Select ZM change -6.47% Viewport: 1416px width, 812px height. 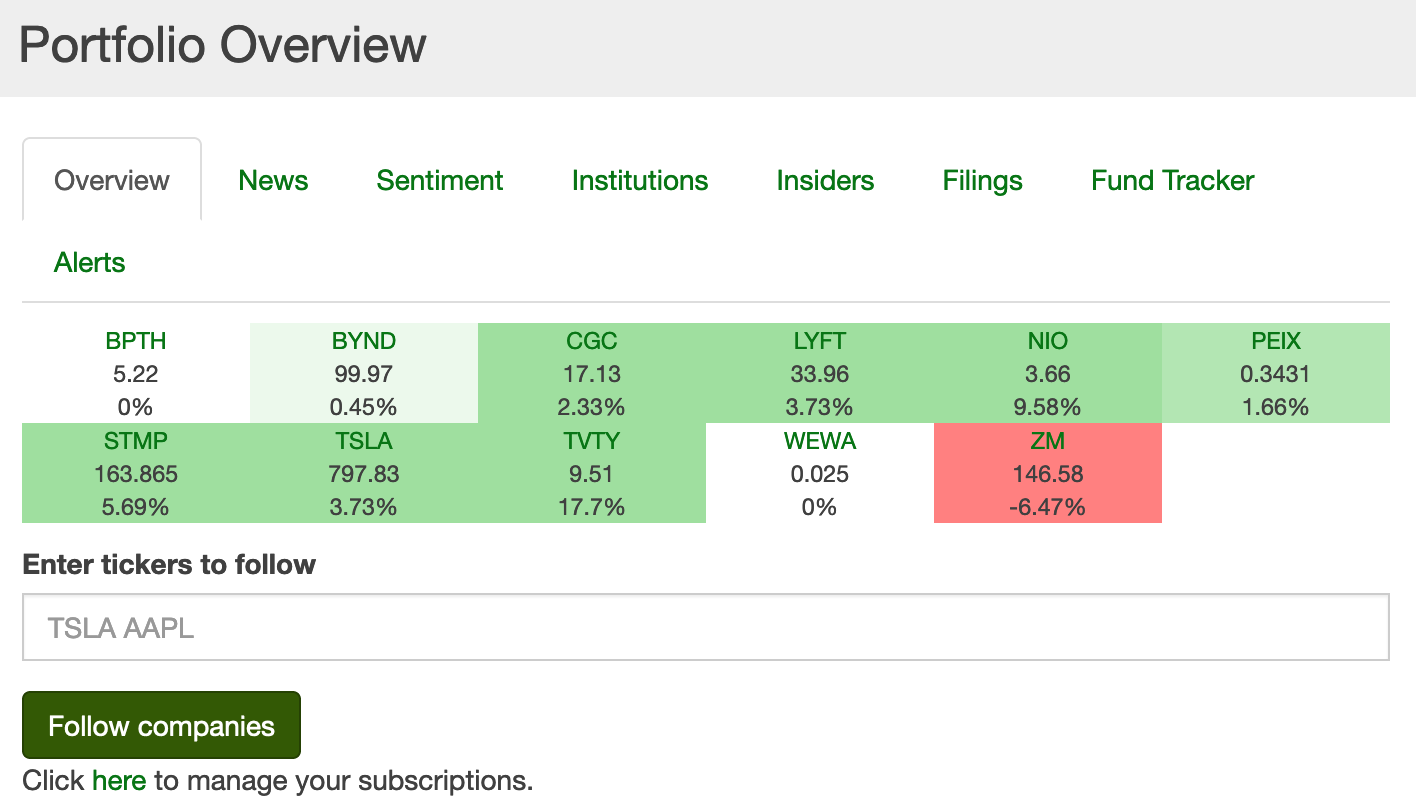(1048, 507)
